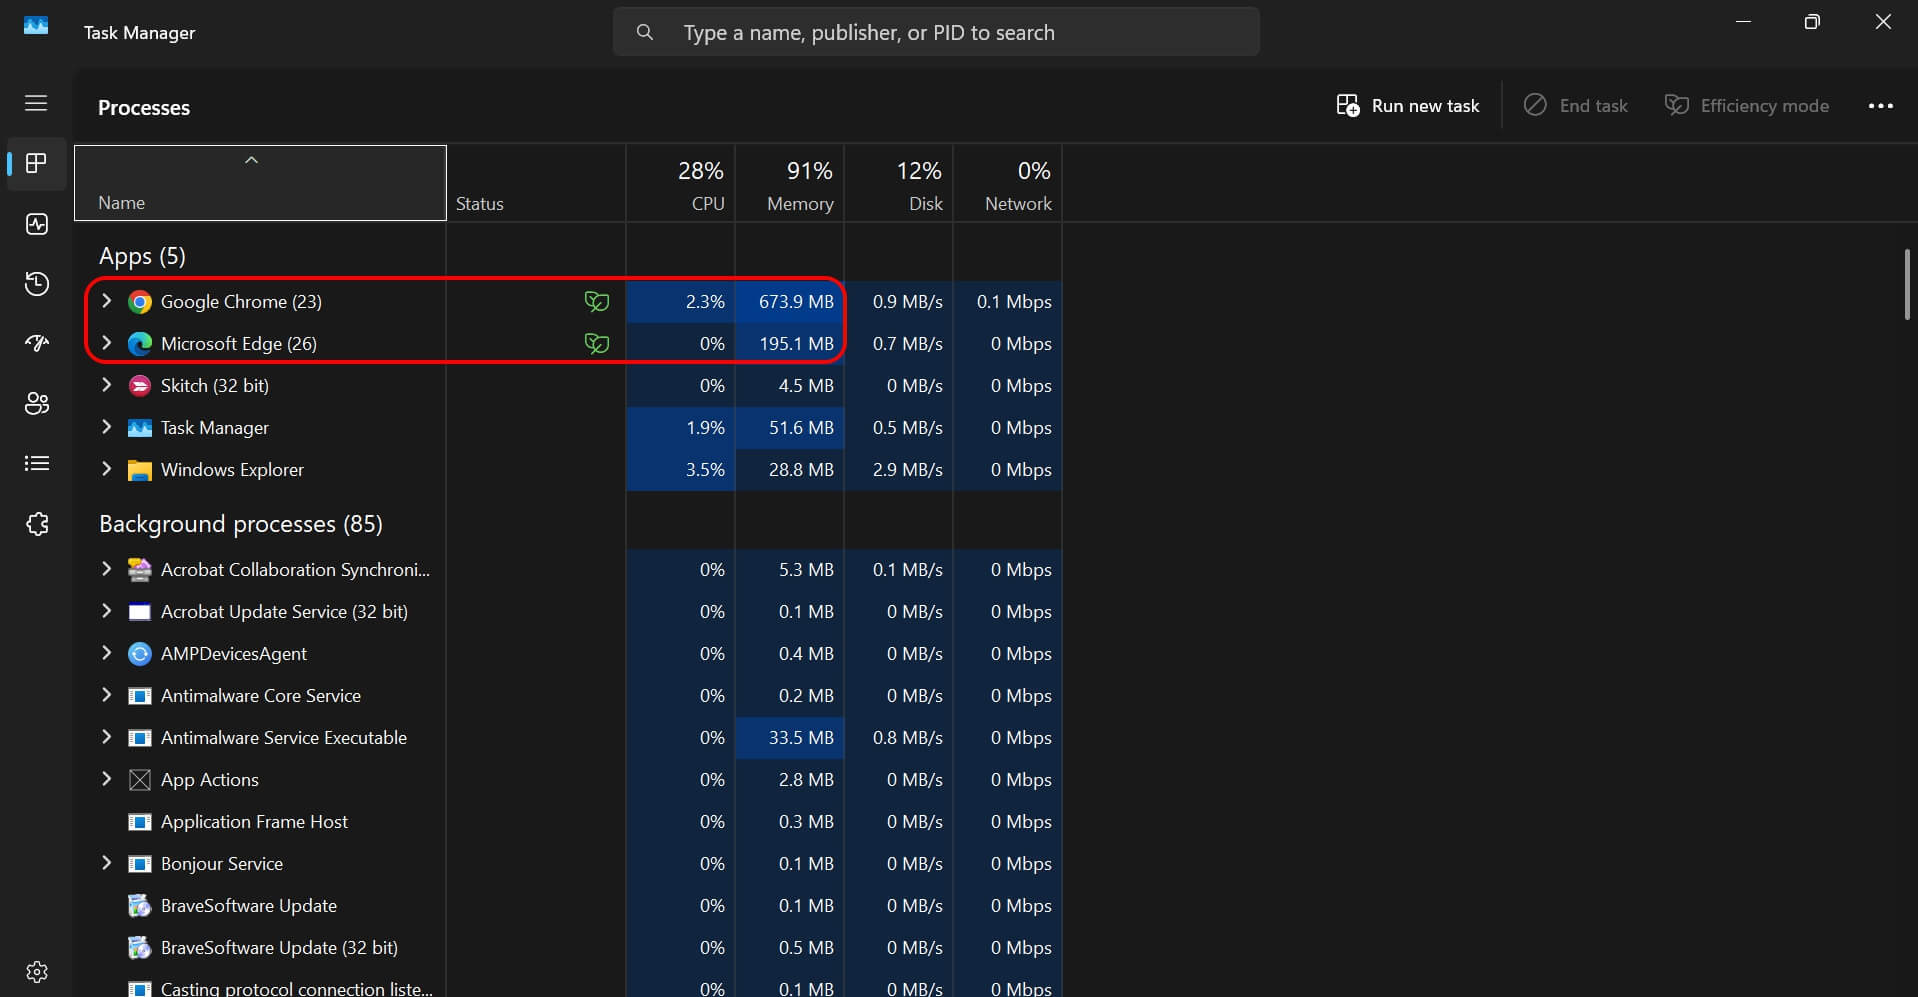Sort processes by CPU column
This screenshot has width=1918, height=997.
tap(681, 183)
